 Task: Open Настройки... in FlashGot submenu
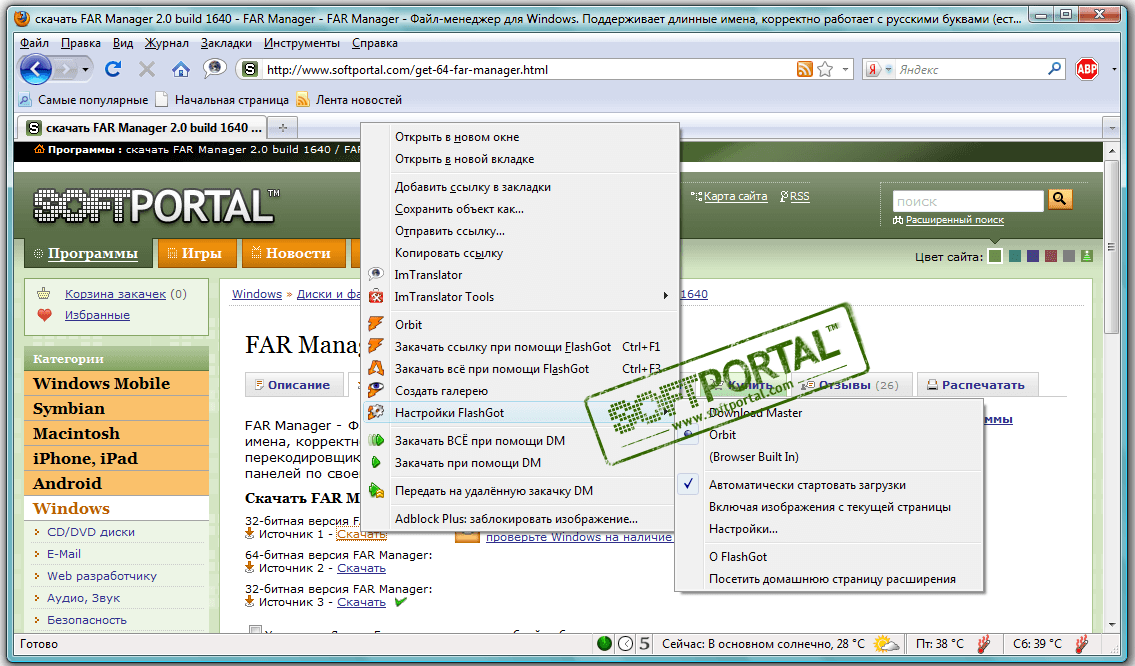[828, 529]
